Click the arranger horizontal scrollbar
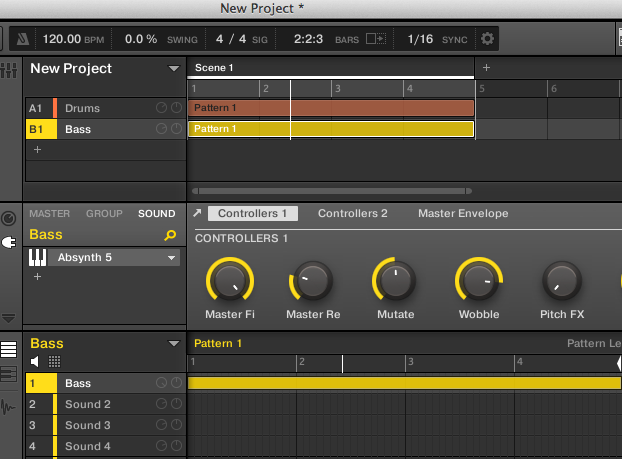Viewport: 622px width, 459px height. 332,191
